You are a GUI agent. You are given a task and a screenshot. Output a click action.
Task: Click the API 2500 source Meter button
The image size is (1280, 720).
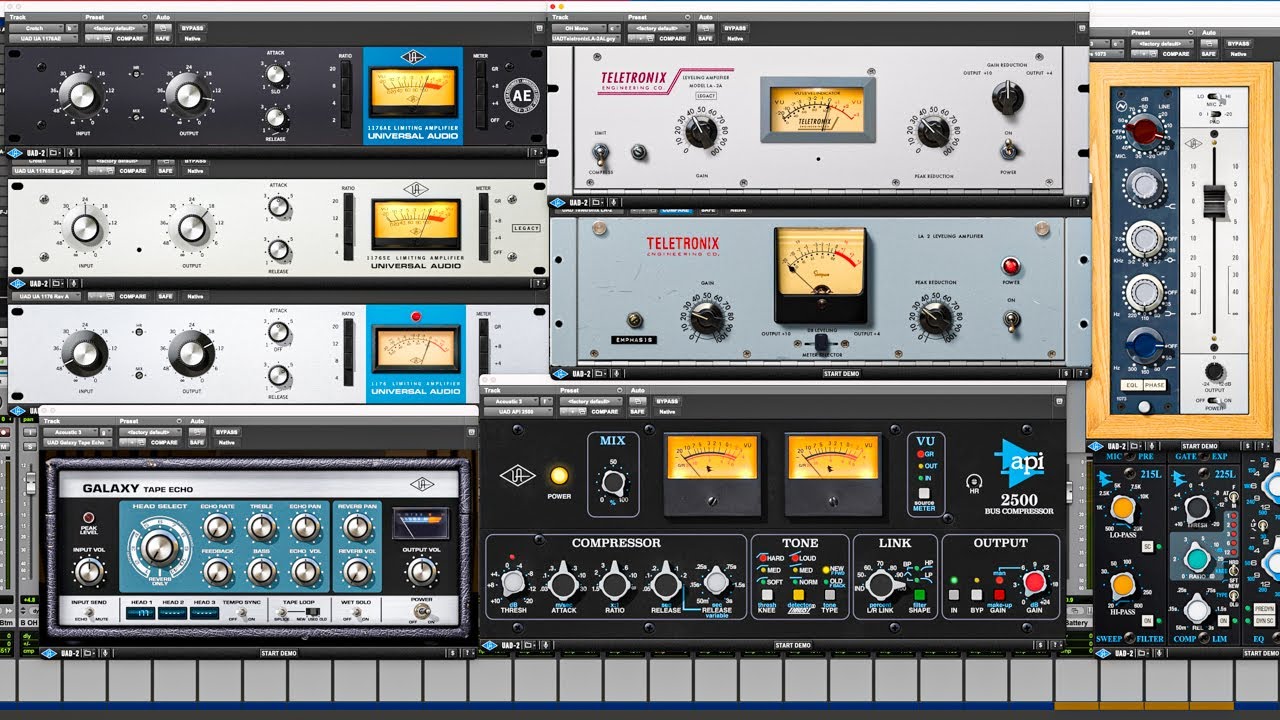(923, 494)
